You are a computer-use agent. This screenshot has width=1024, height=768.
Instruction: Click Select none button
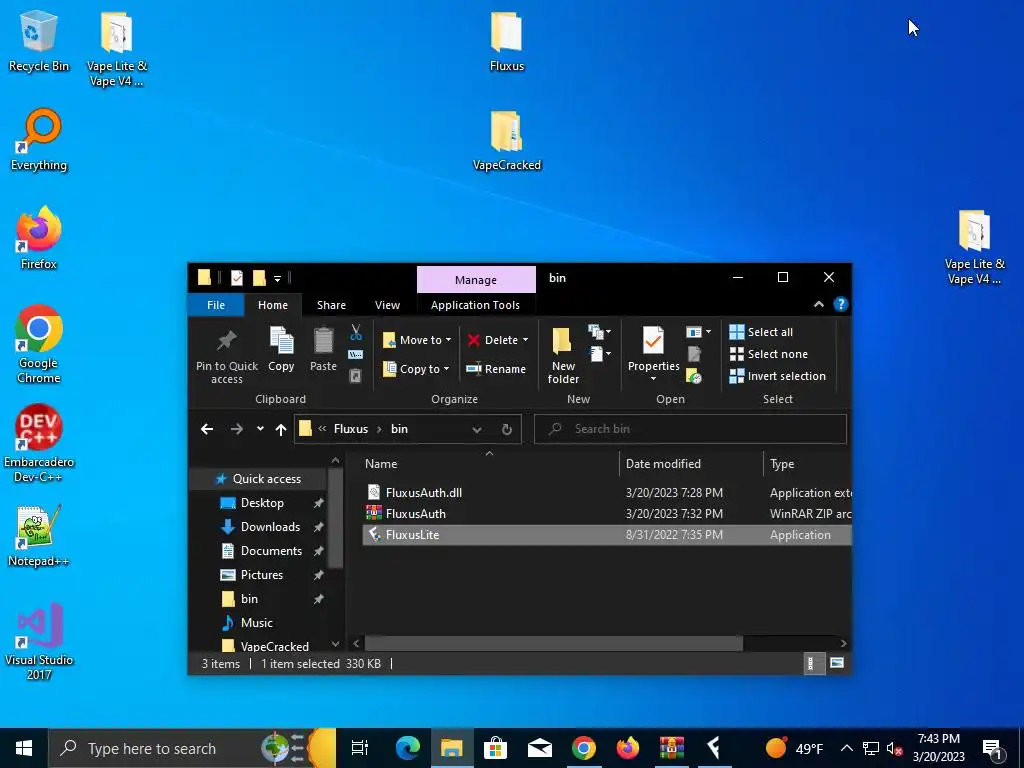pyautogui.click(x=769, y=354)
